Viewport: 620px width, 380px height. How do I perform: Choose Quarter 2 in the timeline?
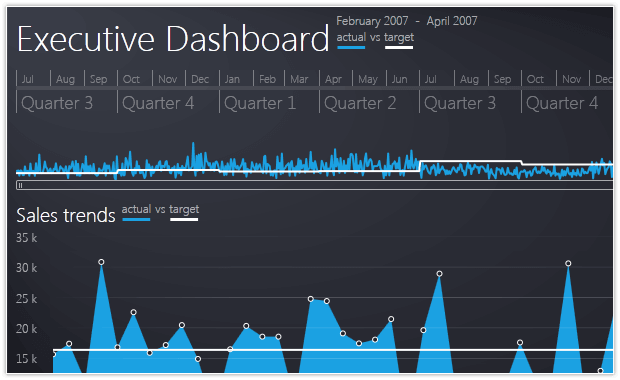click(360, 103)
